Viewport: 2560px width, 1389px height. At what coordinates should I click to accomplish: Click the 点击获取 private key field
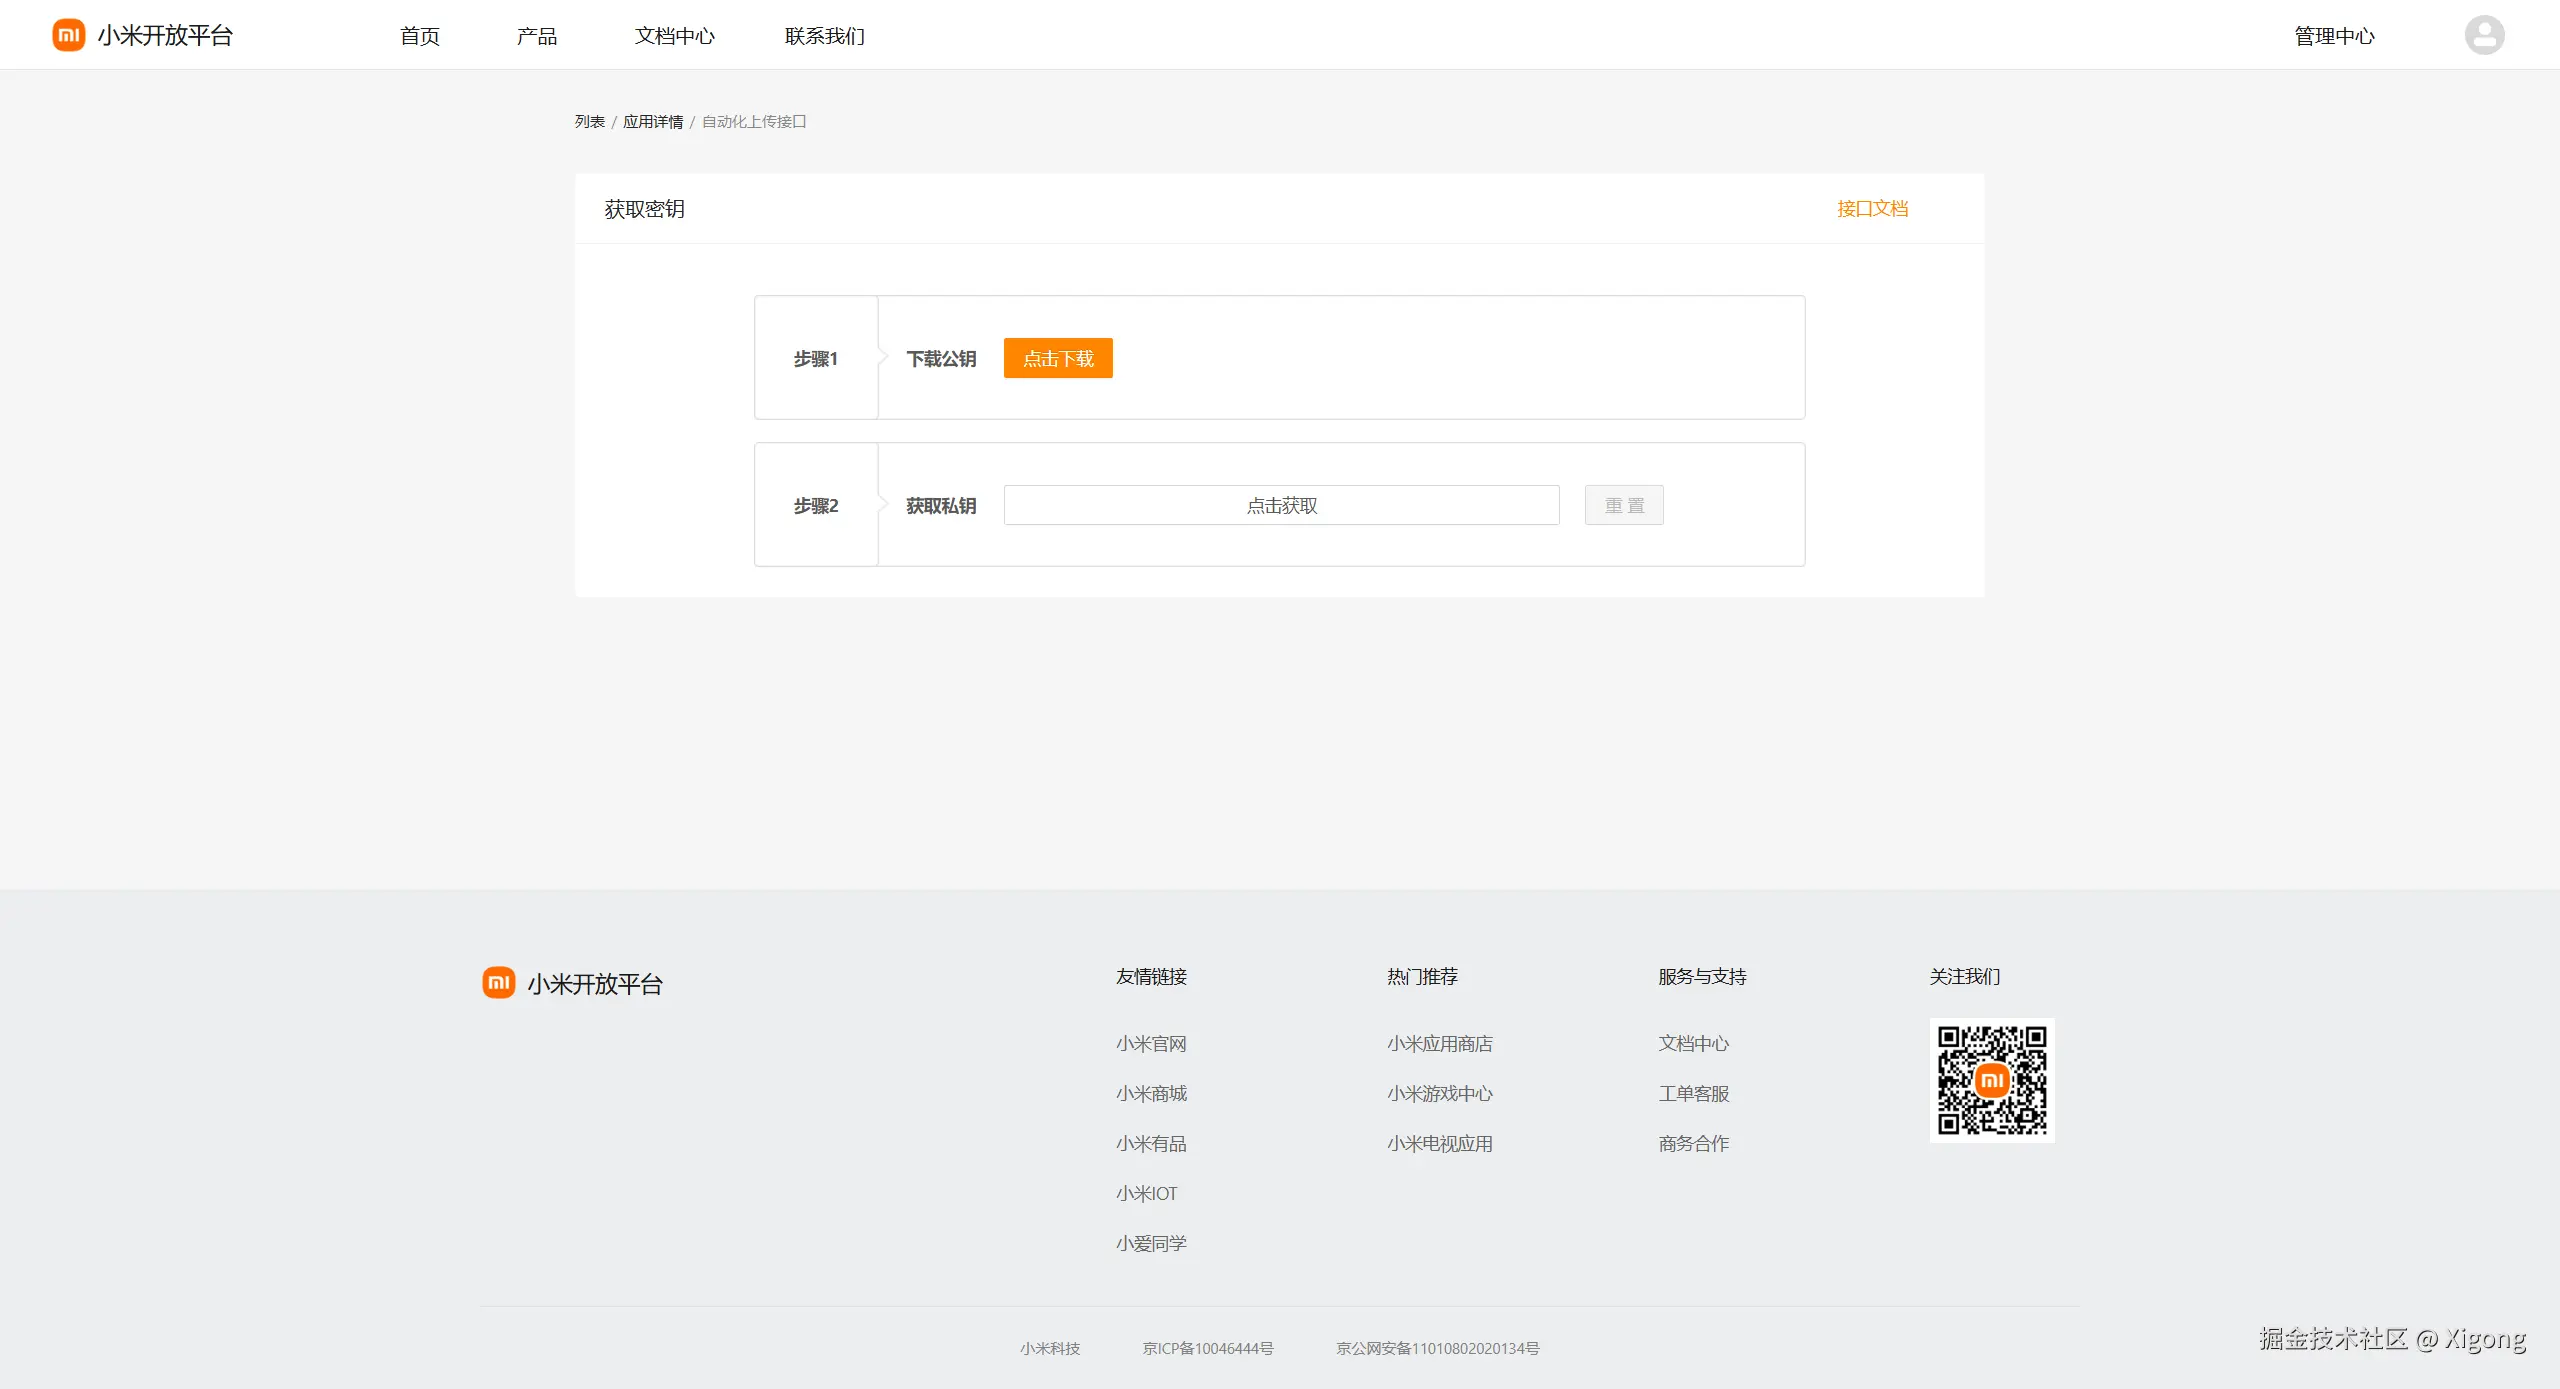coord(1281,505)
